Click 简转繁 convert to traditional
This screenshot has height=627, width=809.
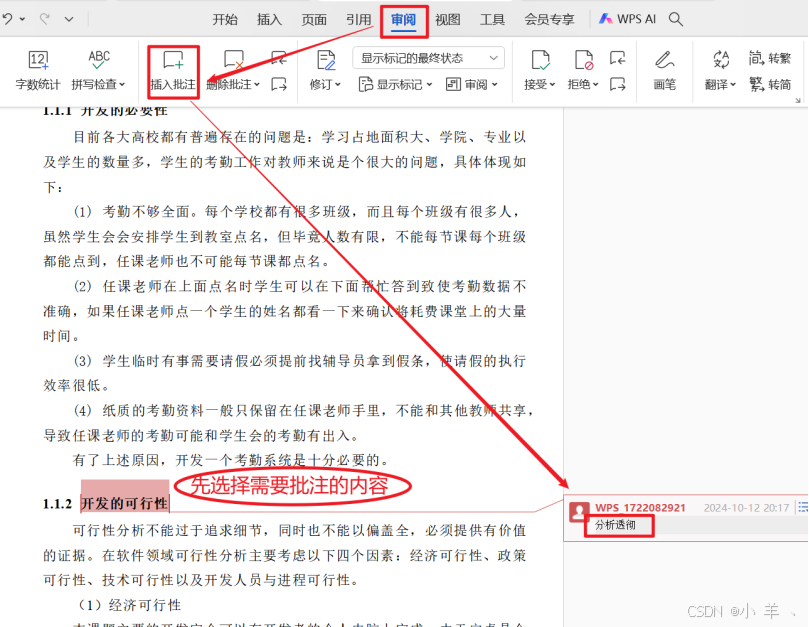tap(770, 58)
